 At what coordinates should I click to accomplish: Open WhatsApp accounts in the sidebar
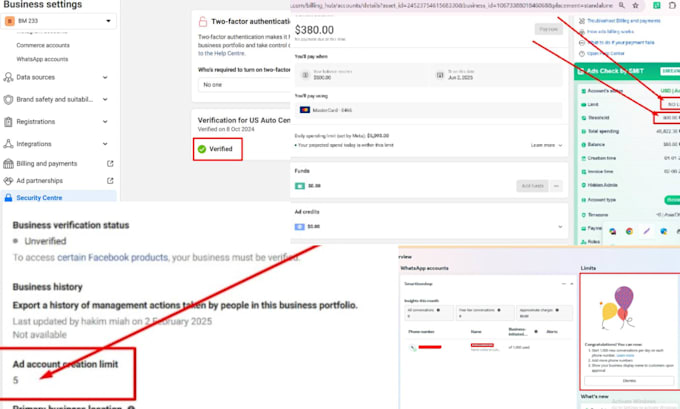click(42, 59)
